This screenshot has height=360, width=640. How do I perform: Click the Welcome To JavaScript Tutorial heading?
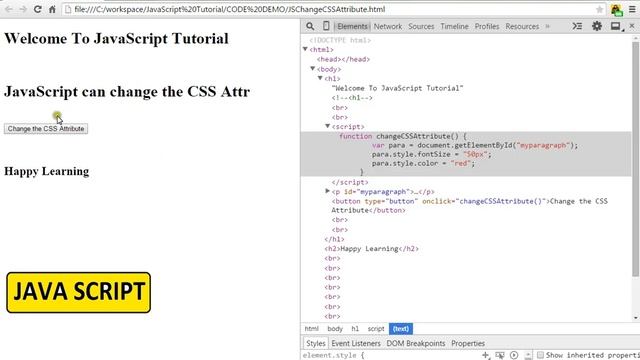pyautogui.click(x=116, y=38)
